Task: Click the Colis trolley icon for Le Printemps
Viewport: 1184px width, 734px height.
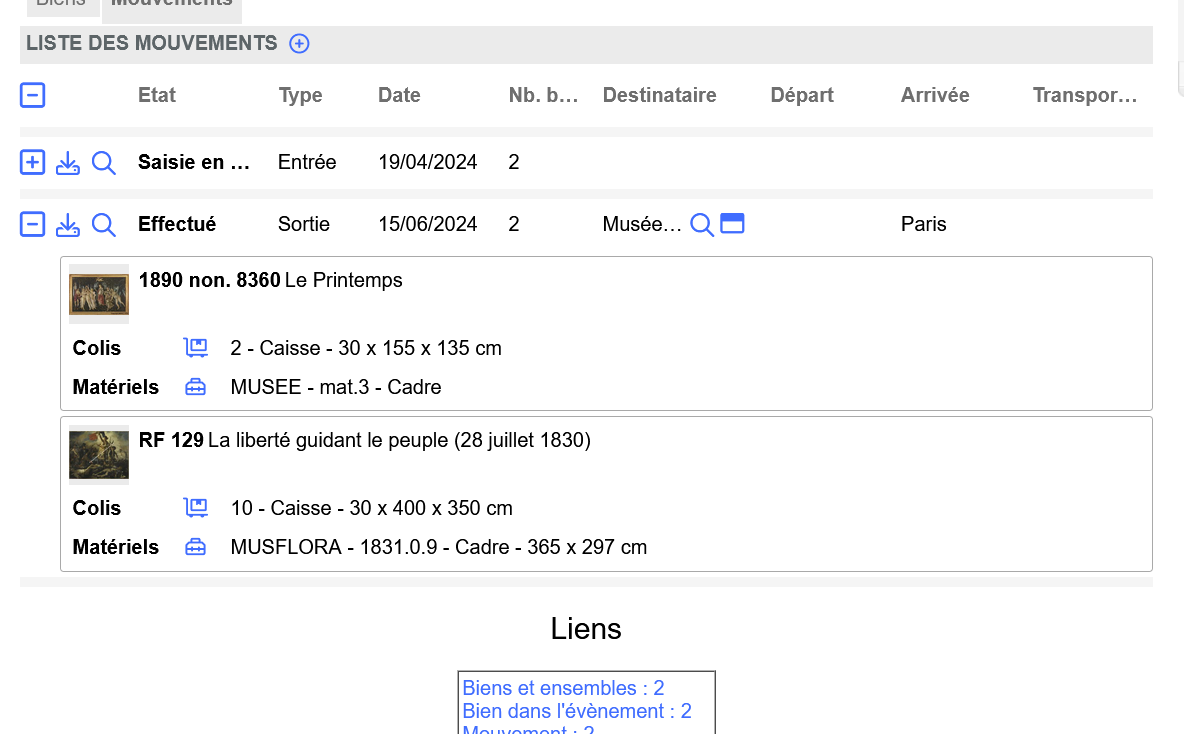Action: (x=196, y=348)
